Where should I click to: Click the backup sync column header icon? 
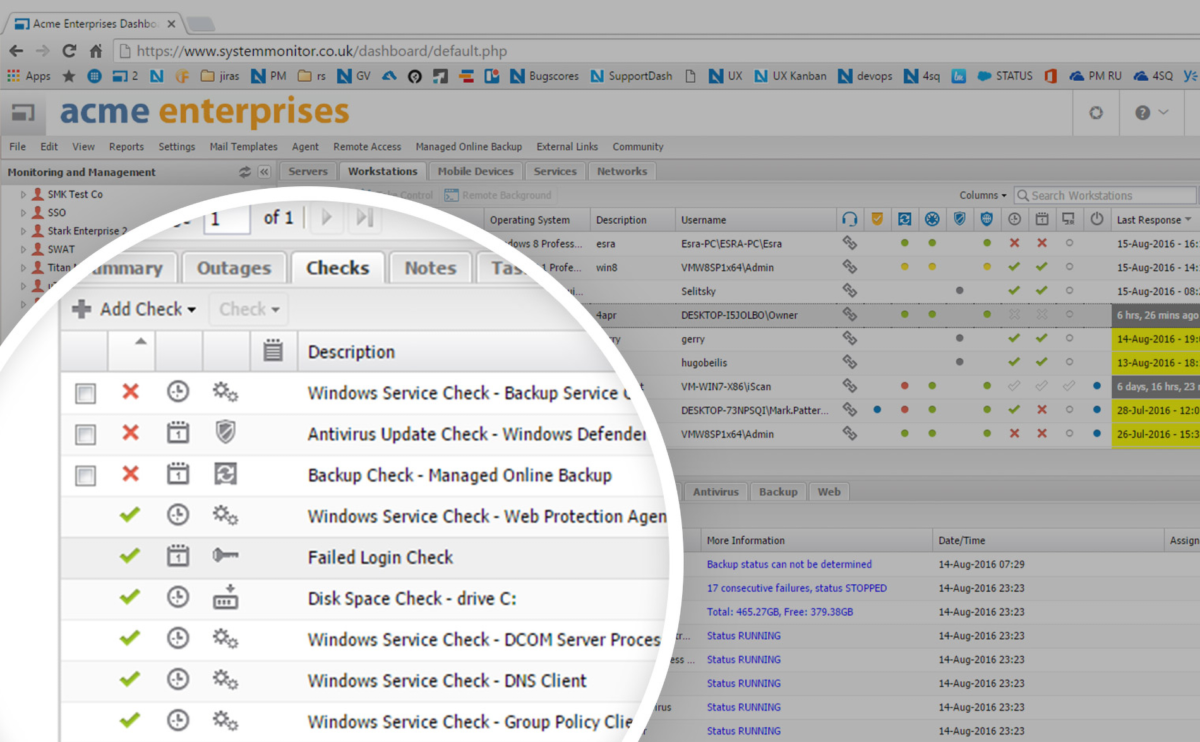tap(904, 219)
